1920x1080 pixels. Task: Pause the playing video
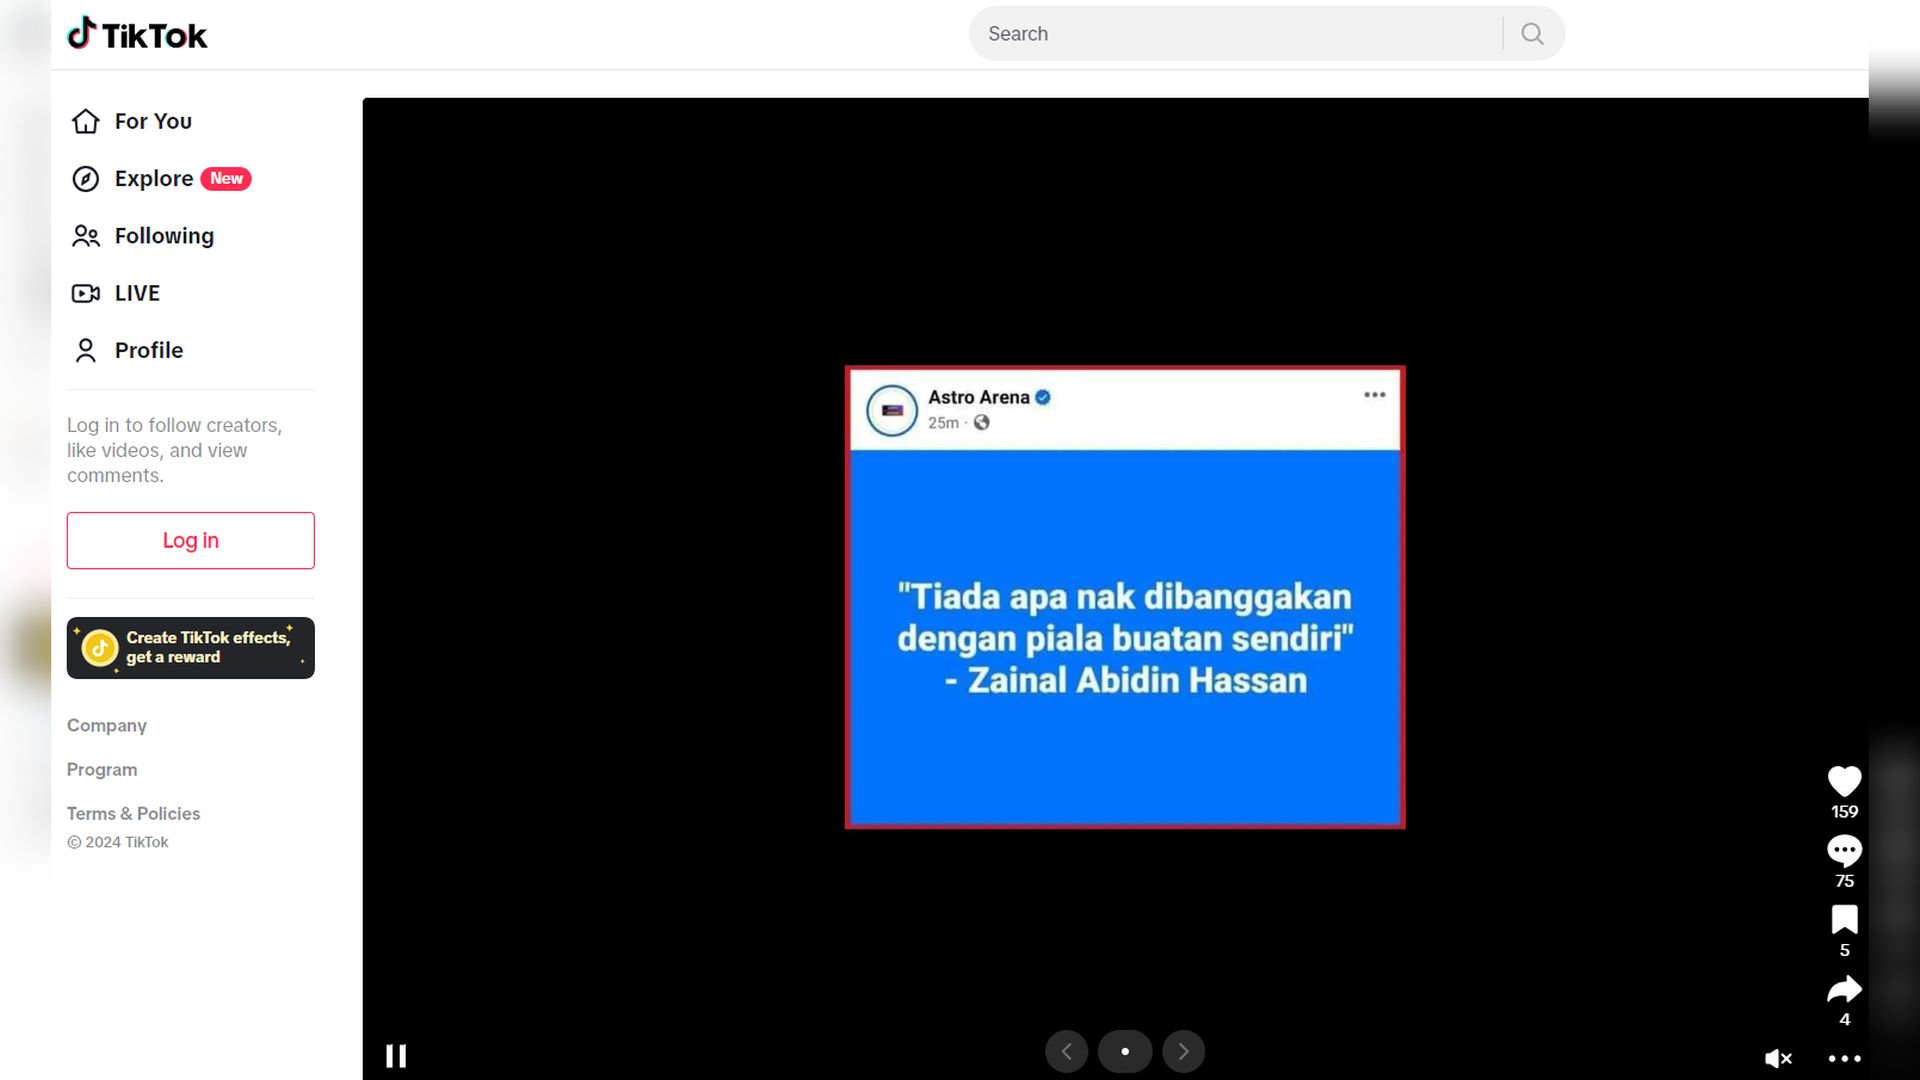tap(396, 1055)
